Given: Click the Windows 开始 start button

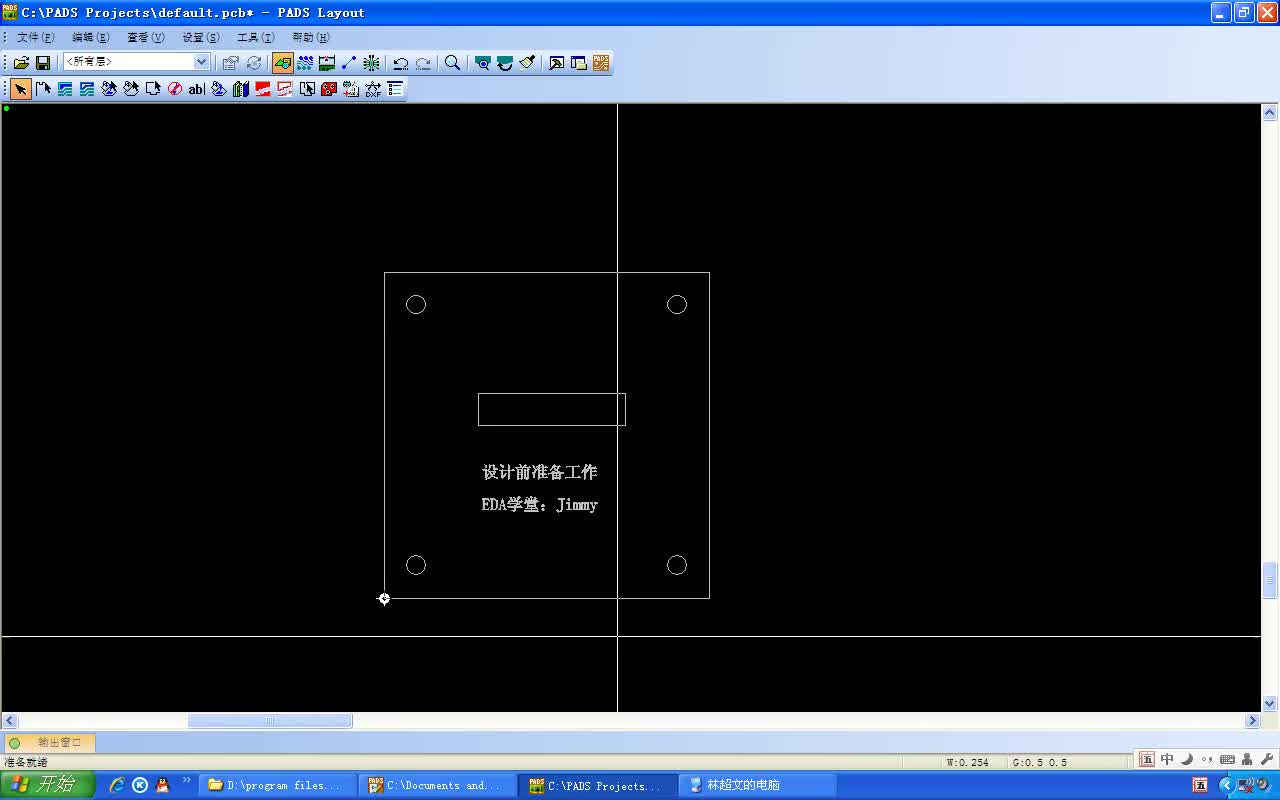Looking at the screenshot, I should (47, 785).
